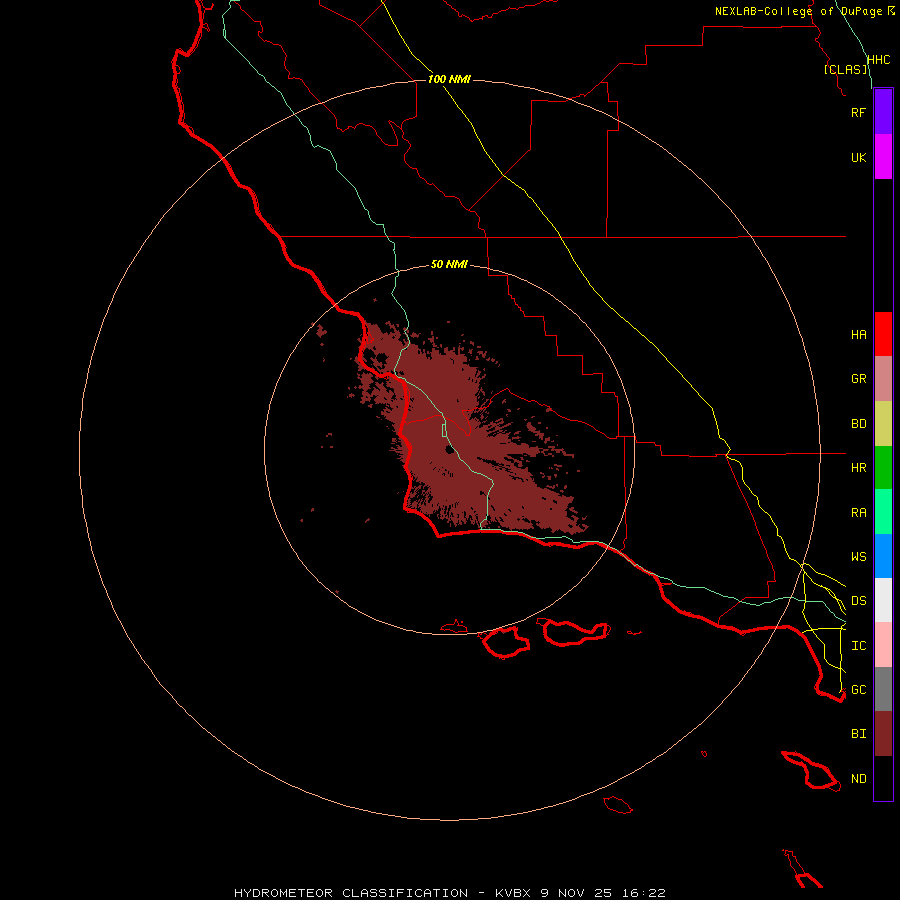Screen dimensions: 900x900
Task: Select the RA light green swatch
Action: pyautogui.click(x=883, y=512)
